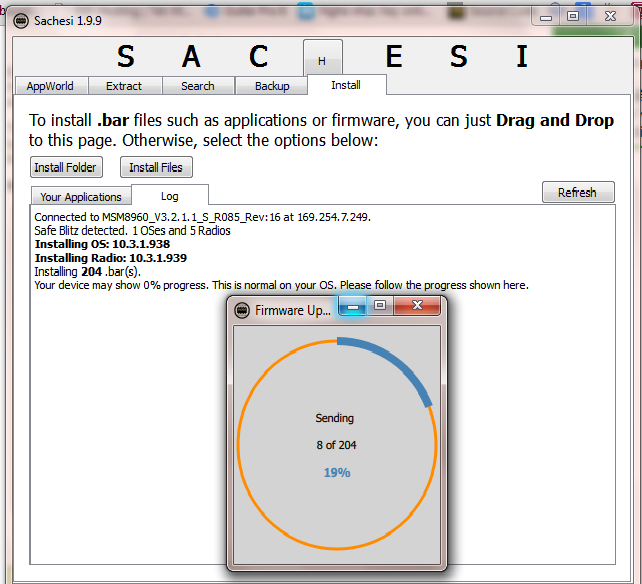Click the Firmware Update dialog icon
Image resolution: width=642 pixels, height=584 pixels.
[x=242, y=310]
